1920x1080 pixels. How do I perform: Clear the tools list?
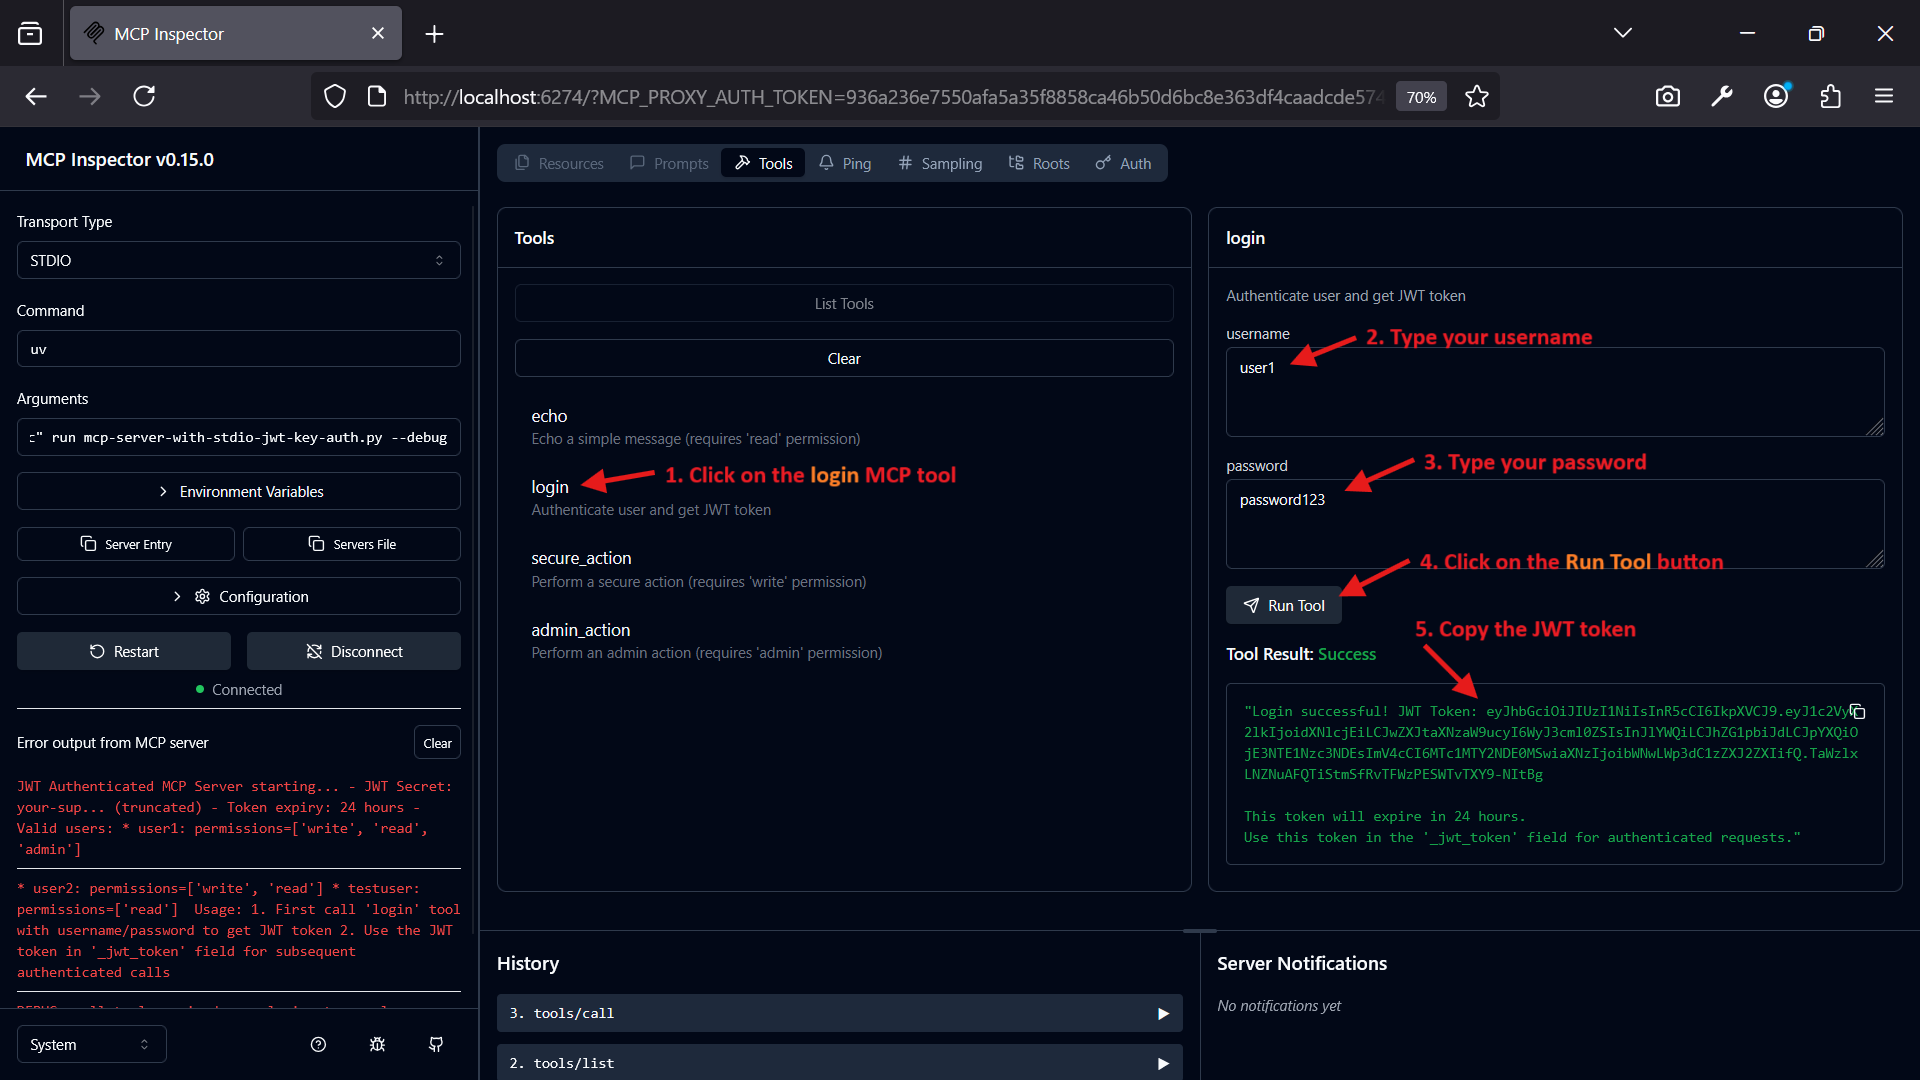tap(844, 358)
